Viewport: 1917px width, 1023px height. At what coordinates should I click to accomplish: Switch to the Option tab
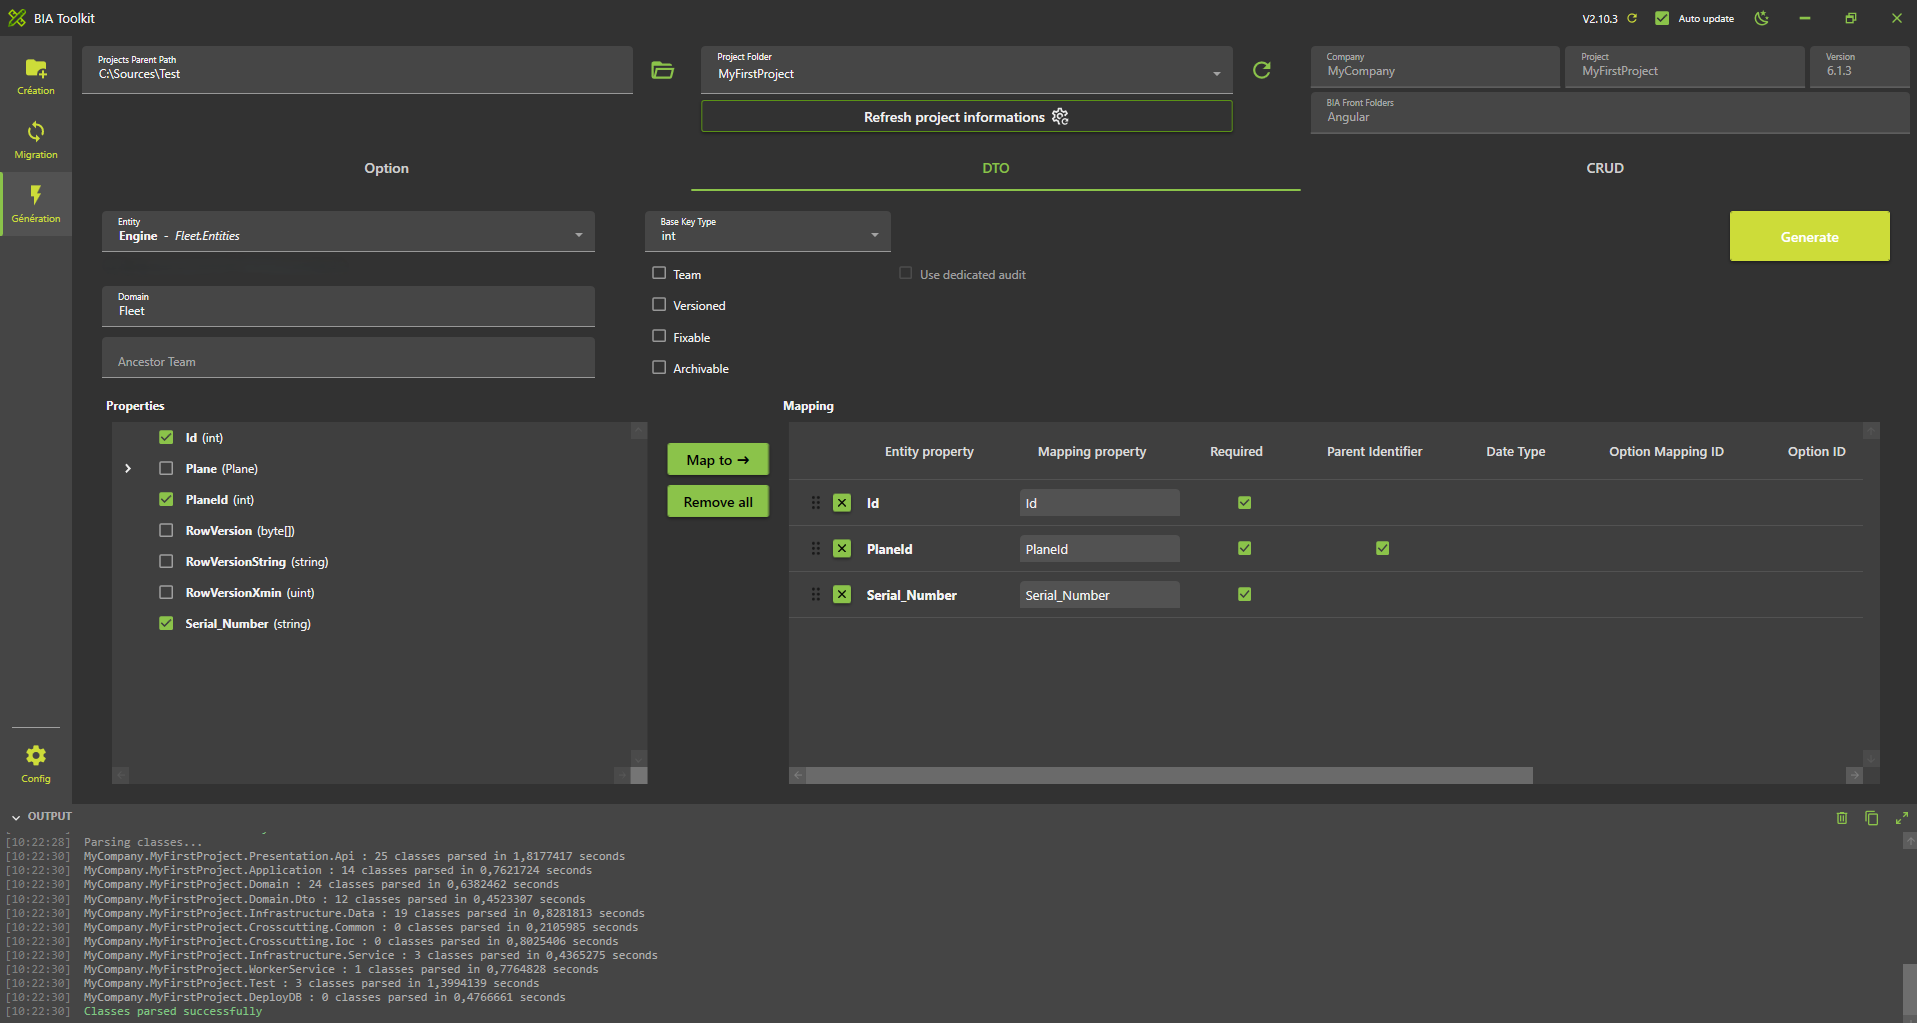[386, 168]
